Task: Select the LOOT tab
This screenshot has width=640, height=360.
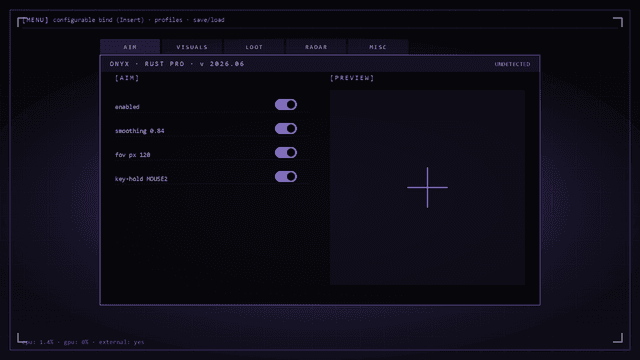Action: (254, 47)
